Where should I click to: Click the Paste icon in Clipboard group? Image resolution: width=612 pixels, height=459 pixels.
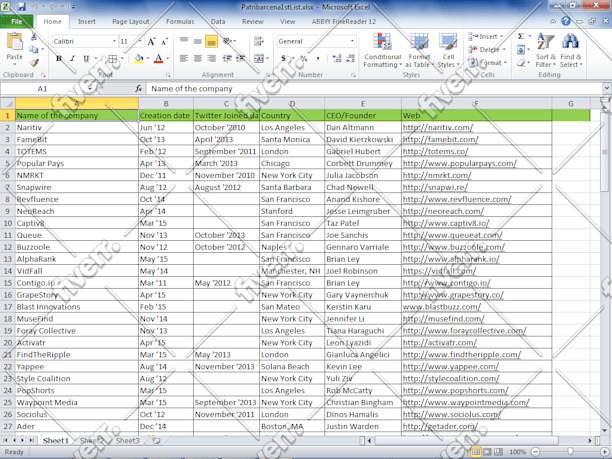click(x=14, y=46)
